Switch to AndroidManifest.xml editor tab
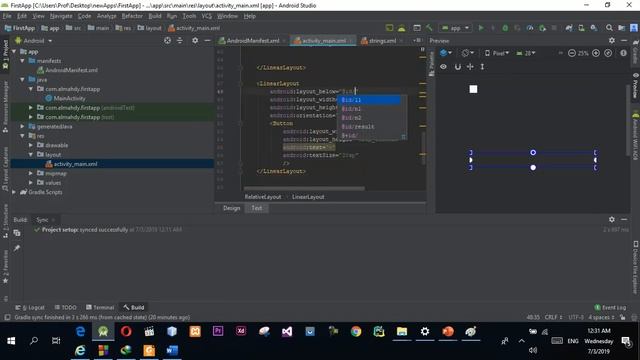640x360 pixels. tap(252, 41)
